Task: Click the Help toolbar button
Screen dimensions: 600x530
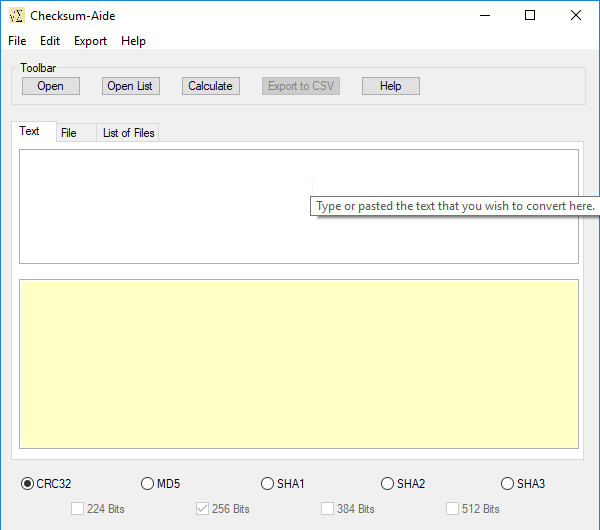Action: pos(391,86)
